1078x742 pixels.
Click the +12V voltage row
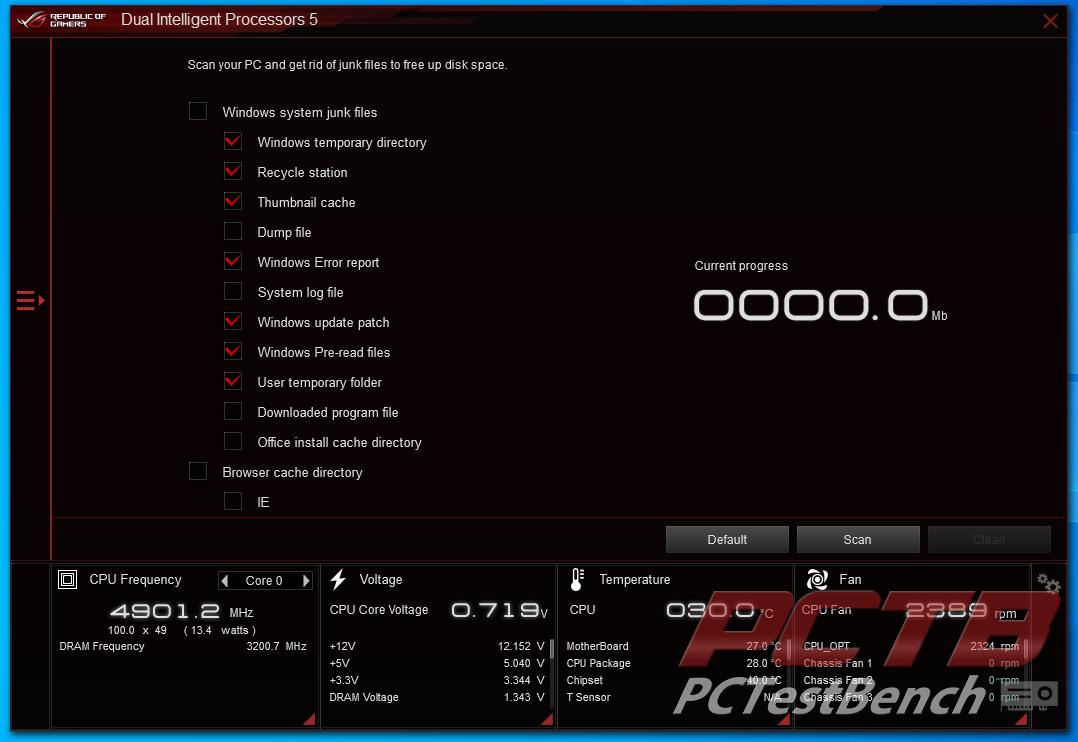(437, 646)
